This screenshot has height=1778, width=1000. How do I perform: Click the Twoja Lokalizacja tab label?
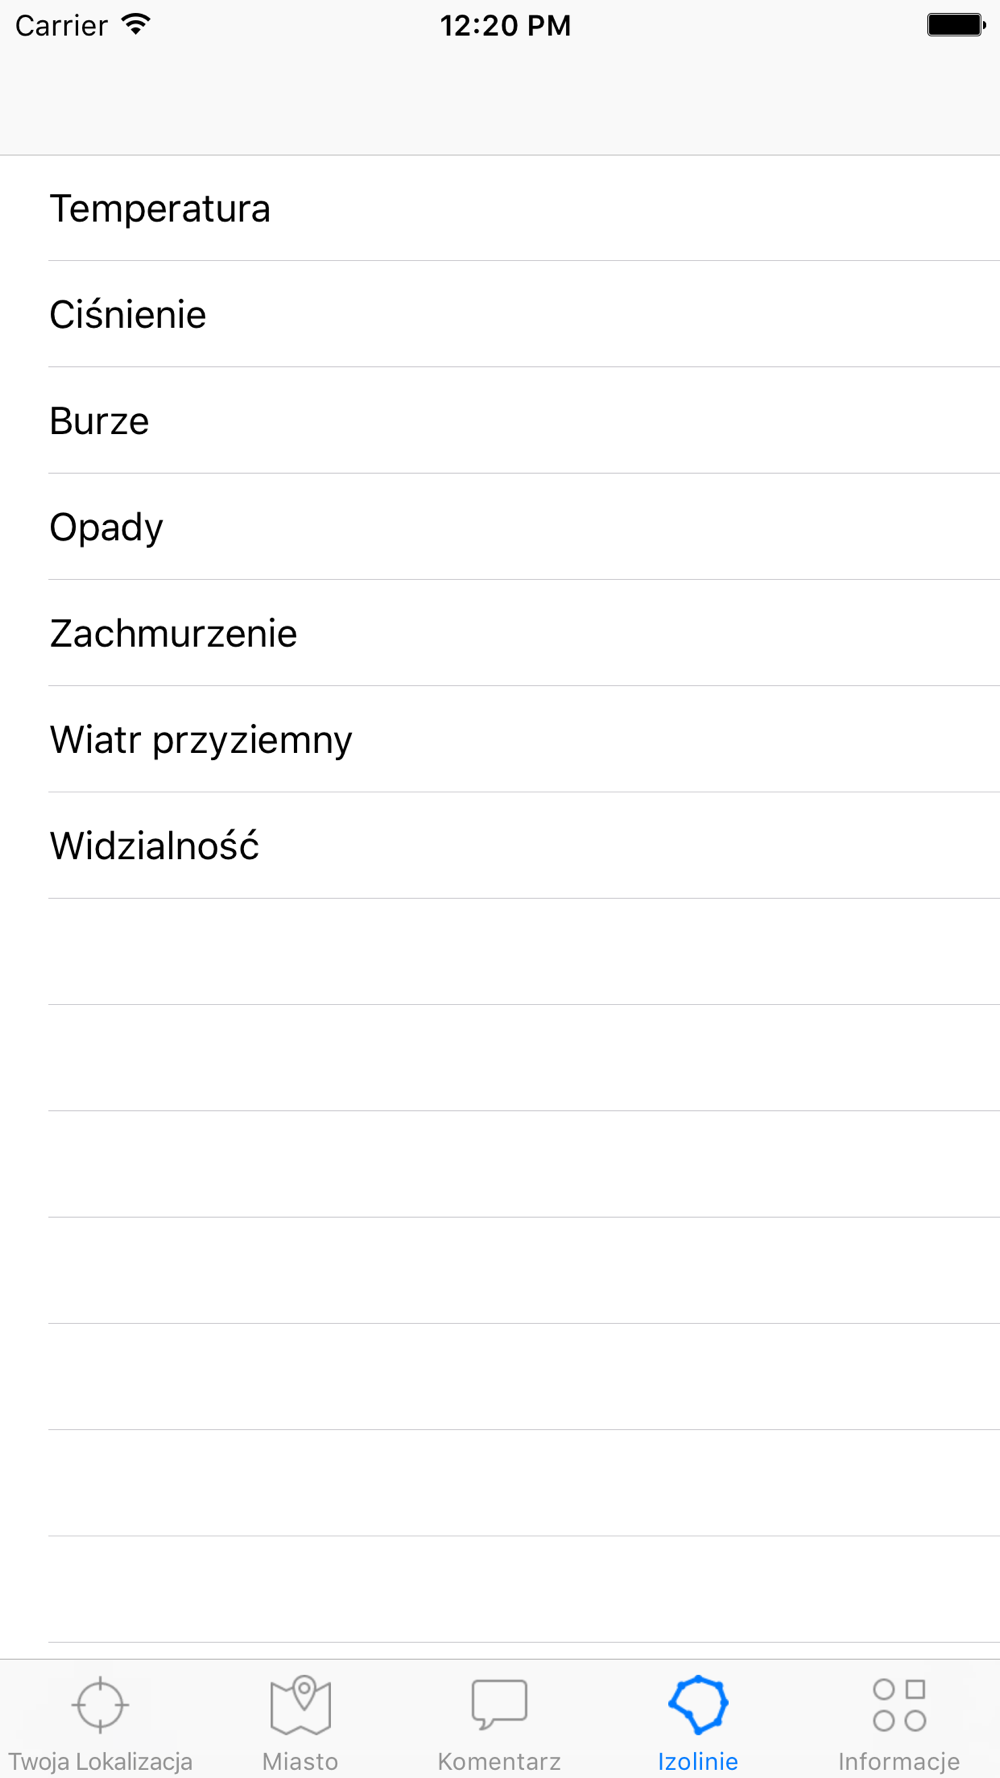pyautogui.click(x=100, y=1761)
